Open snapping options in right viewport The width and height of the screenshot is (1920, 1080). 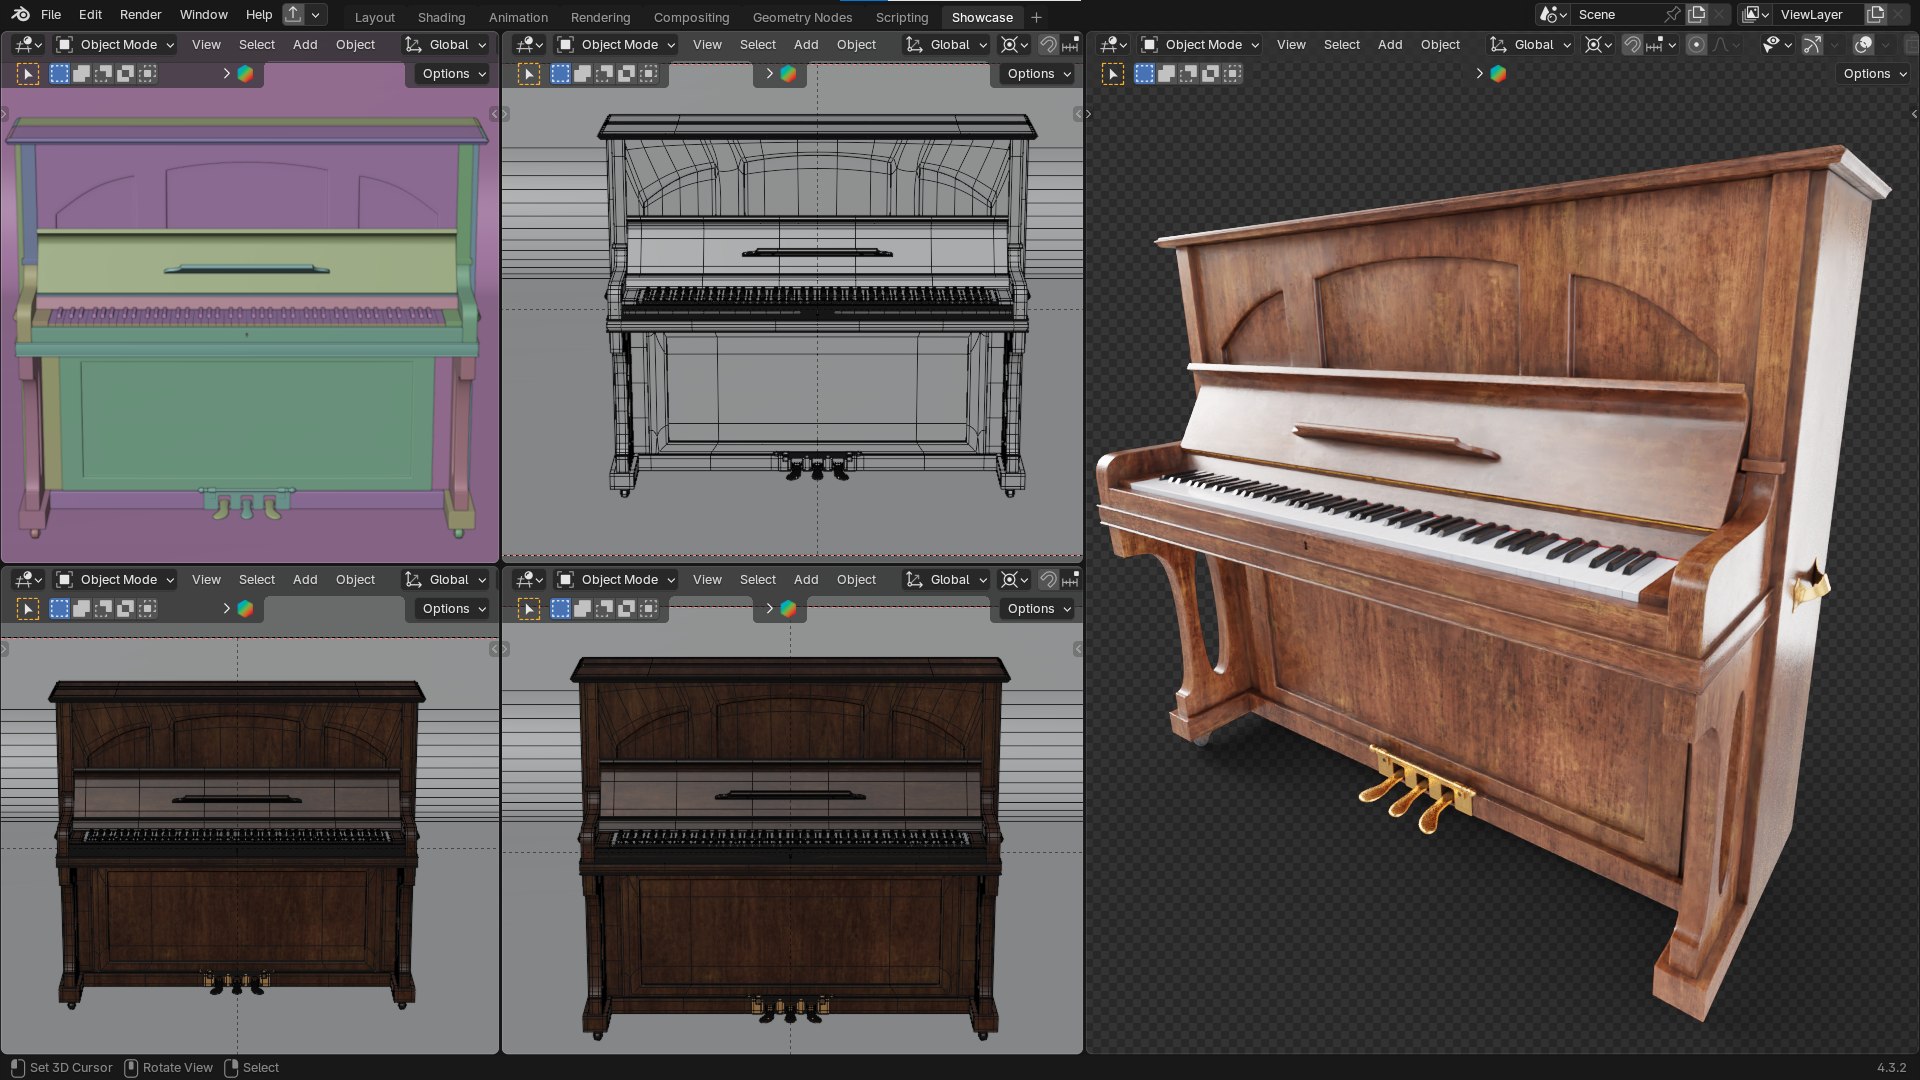click(1661, 44)
